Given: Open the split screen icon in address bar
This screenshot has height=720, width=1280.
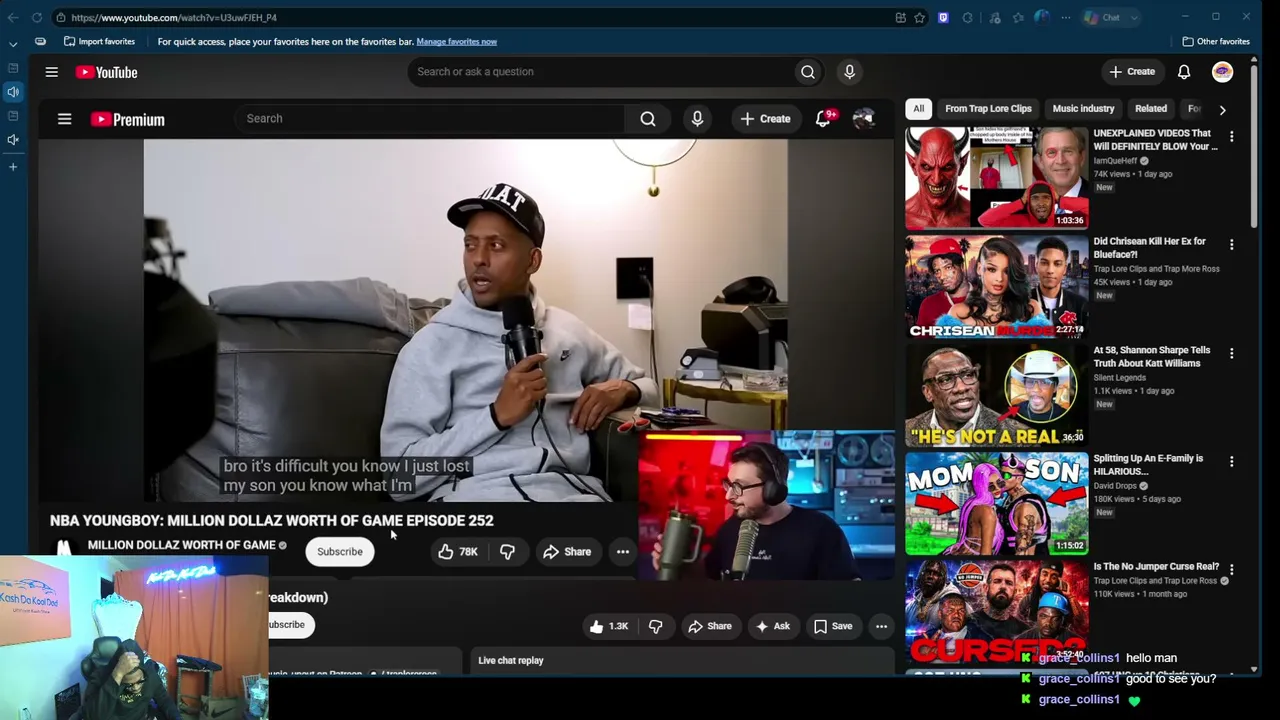Looking at the screenshot, I should coord(901,17).
